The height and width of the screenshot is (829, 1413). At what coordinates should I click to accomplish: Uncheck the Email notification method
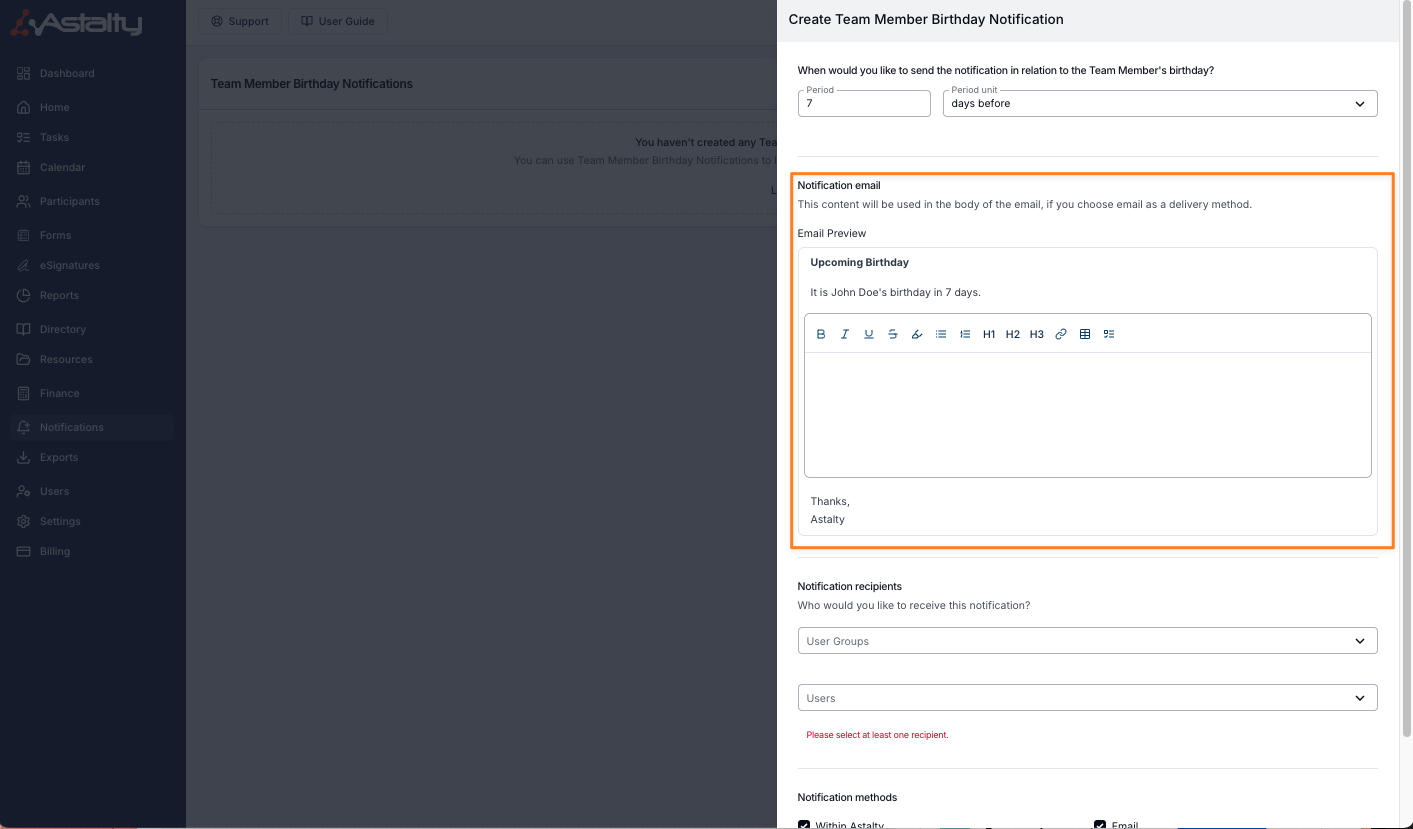coord(1100,825)
